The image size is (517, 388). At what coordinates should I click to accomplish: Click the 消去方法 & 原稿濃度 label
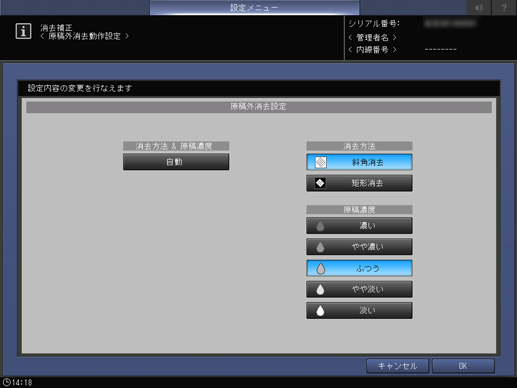(176, 146)
